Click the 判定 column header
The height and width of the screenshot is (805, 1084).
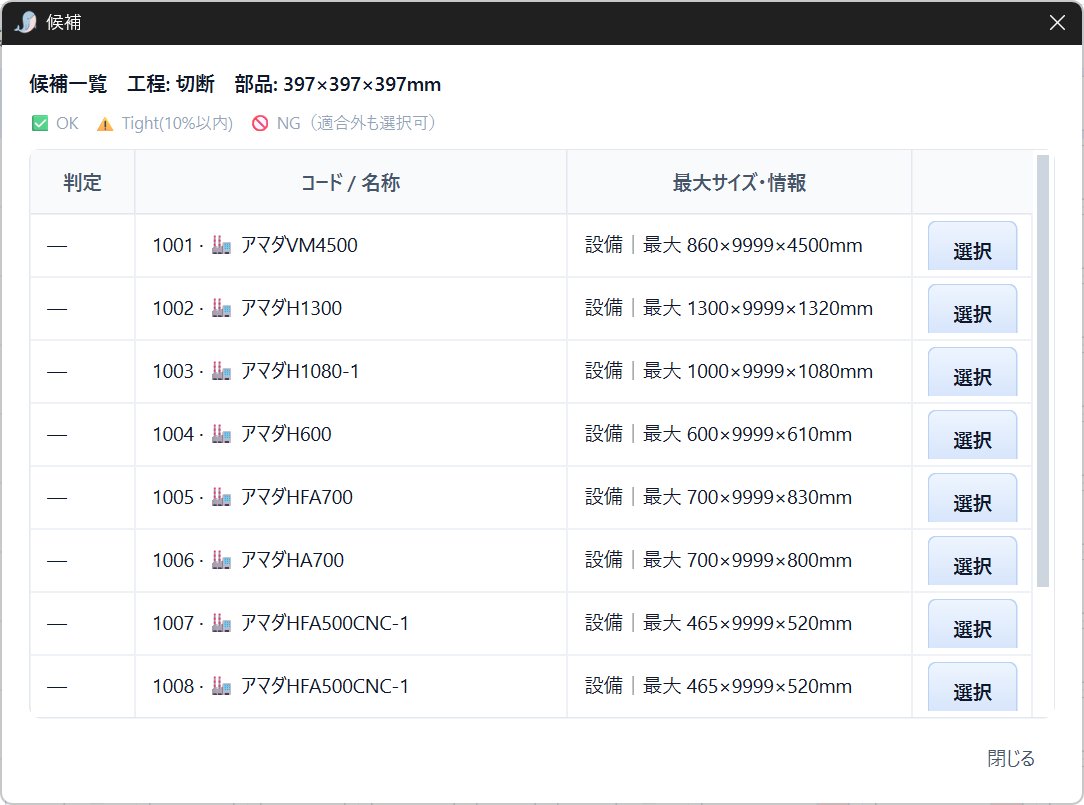[82, 183]
